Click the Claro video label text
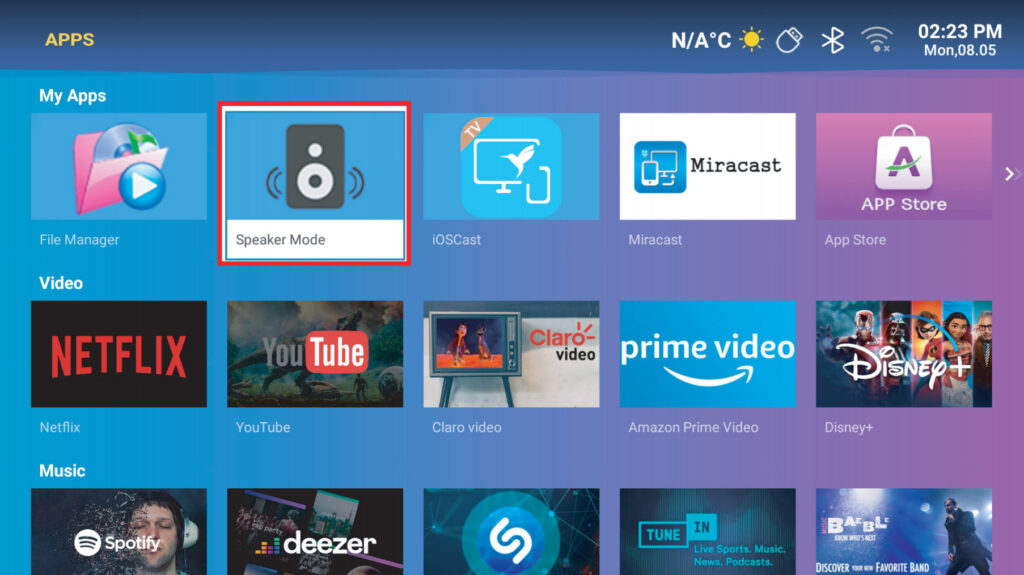The height and width of the screenshot is (575, 1024). [466, 427]
